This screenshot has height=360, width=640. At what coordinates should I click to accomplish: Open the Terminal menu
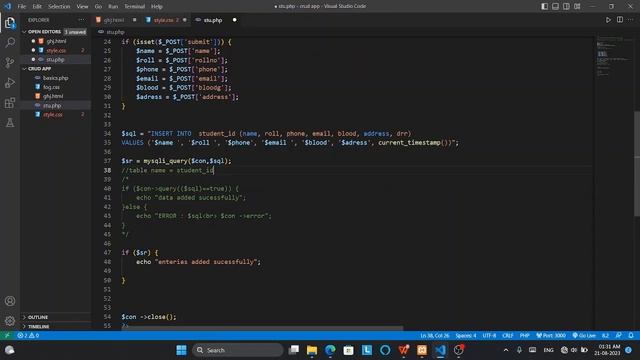[135, 7]
